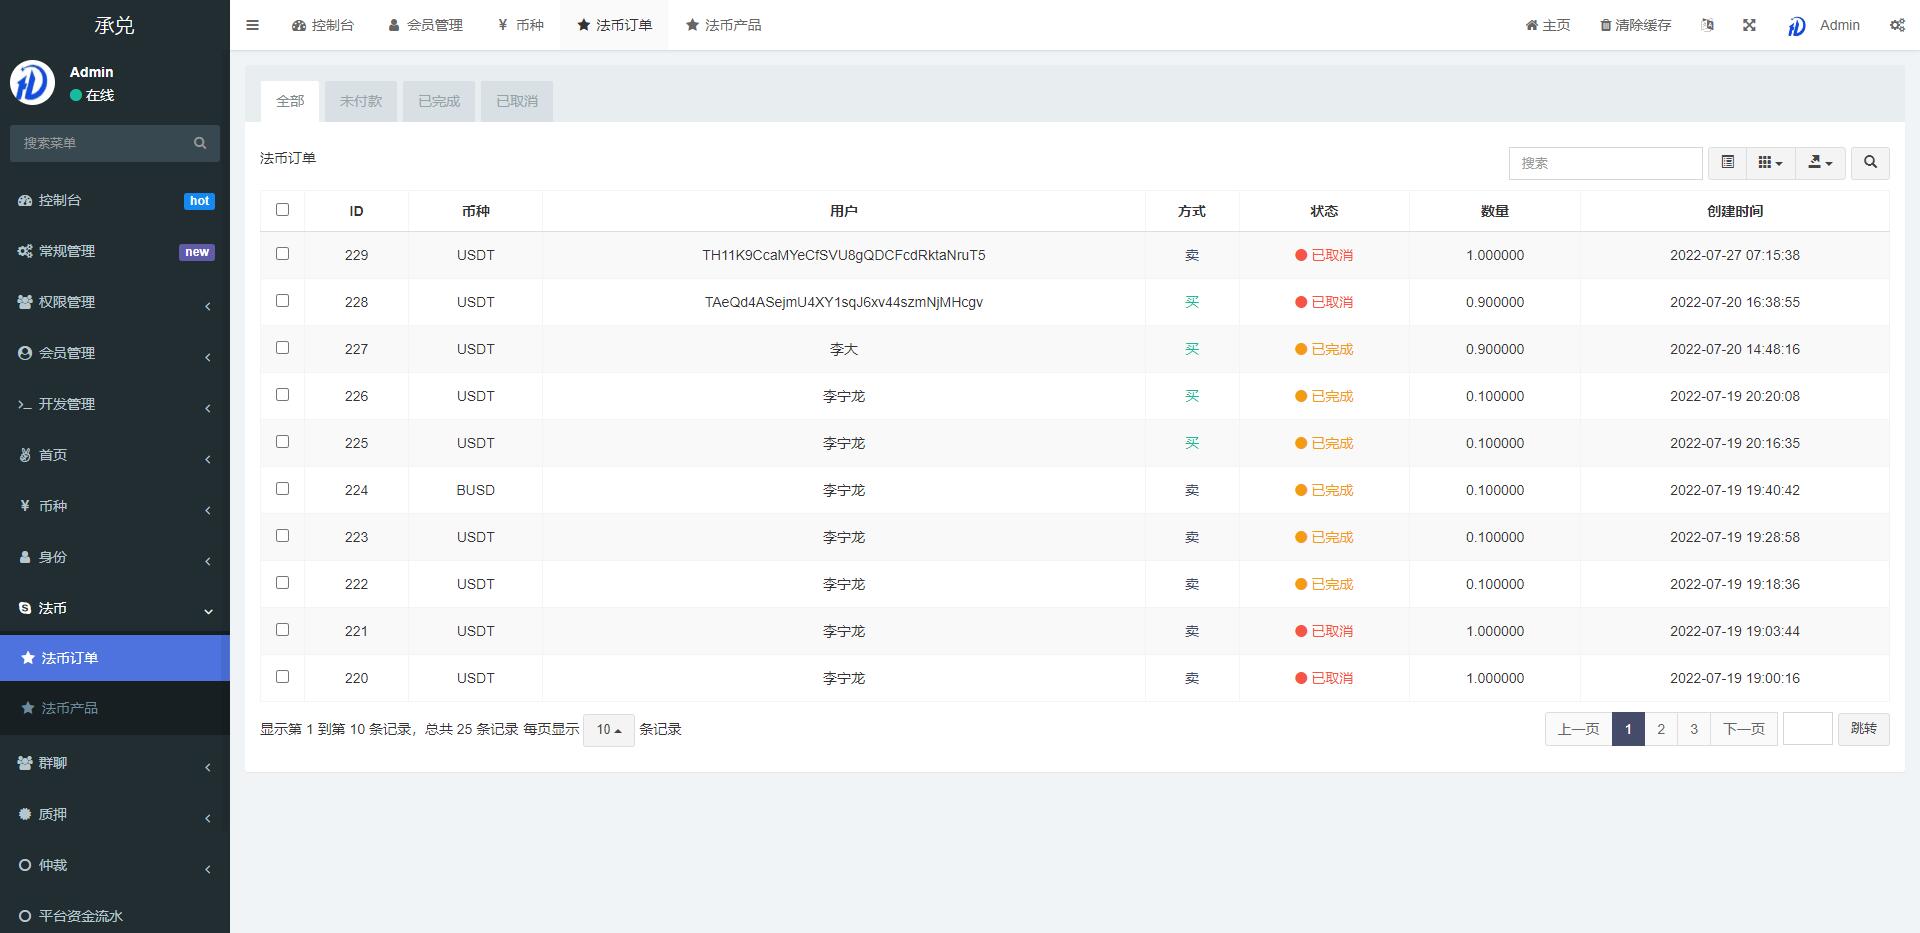1920x933 pixels.
Task: Select the checkbox for order ID 224
Action: point(282,489)
